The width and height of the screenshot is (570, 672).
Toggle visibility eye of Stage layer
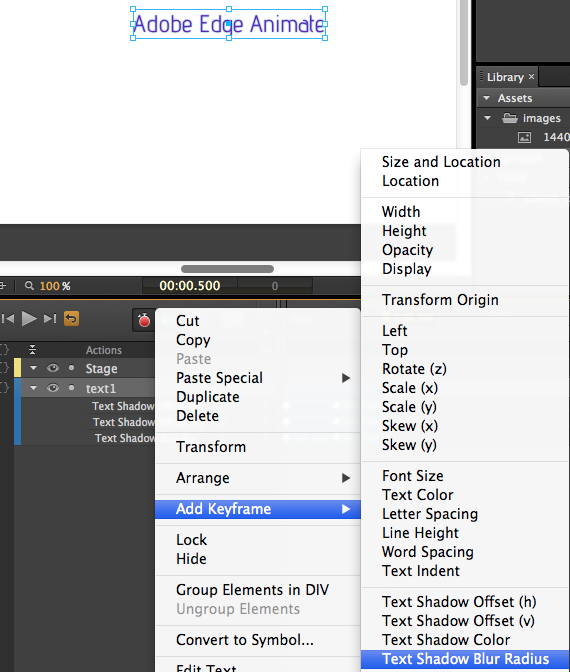click(x=53, y=368)
